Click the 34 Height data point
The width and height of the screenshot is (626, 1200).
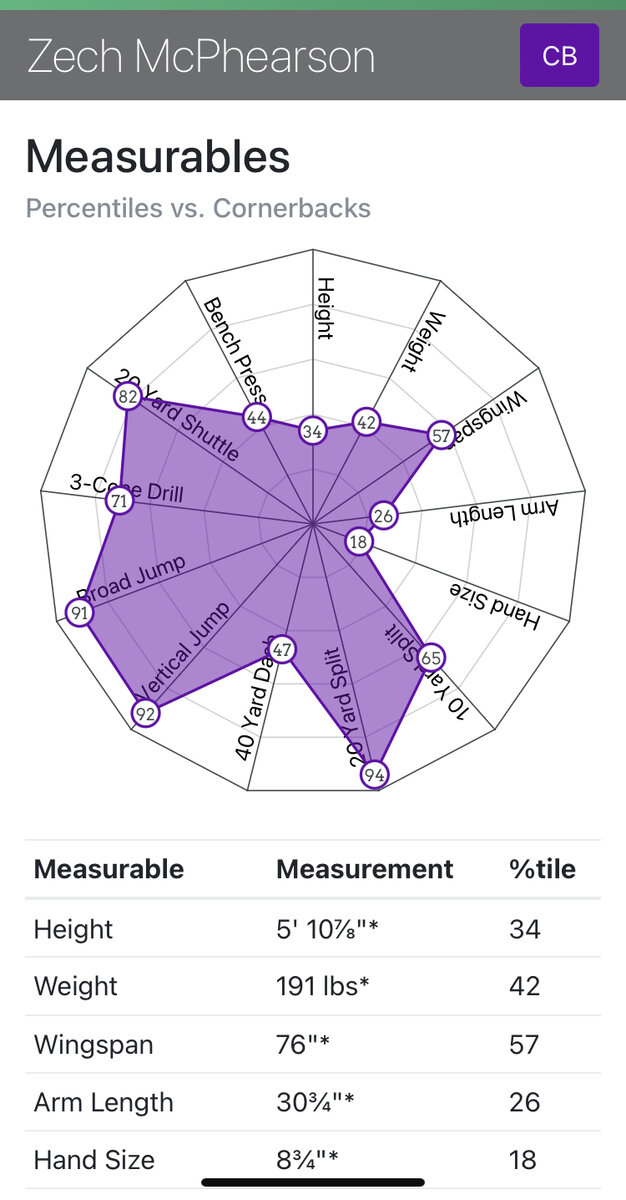[x=313, y=431]
